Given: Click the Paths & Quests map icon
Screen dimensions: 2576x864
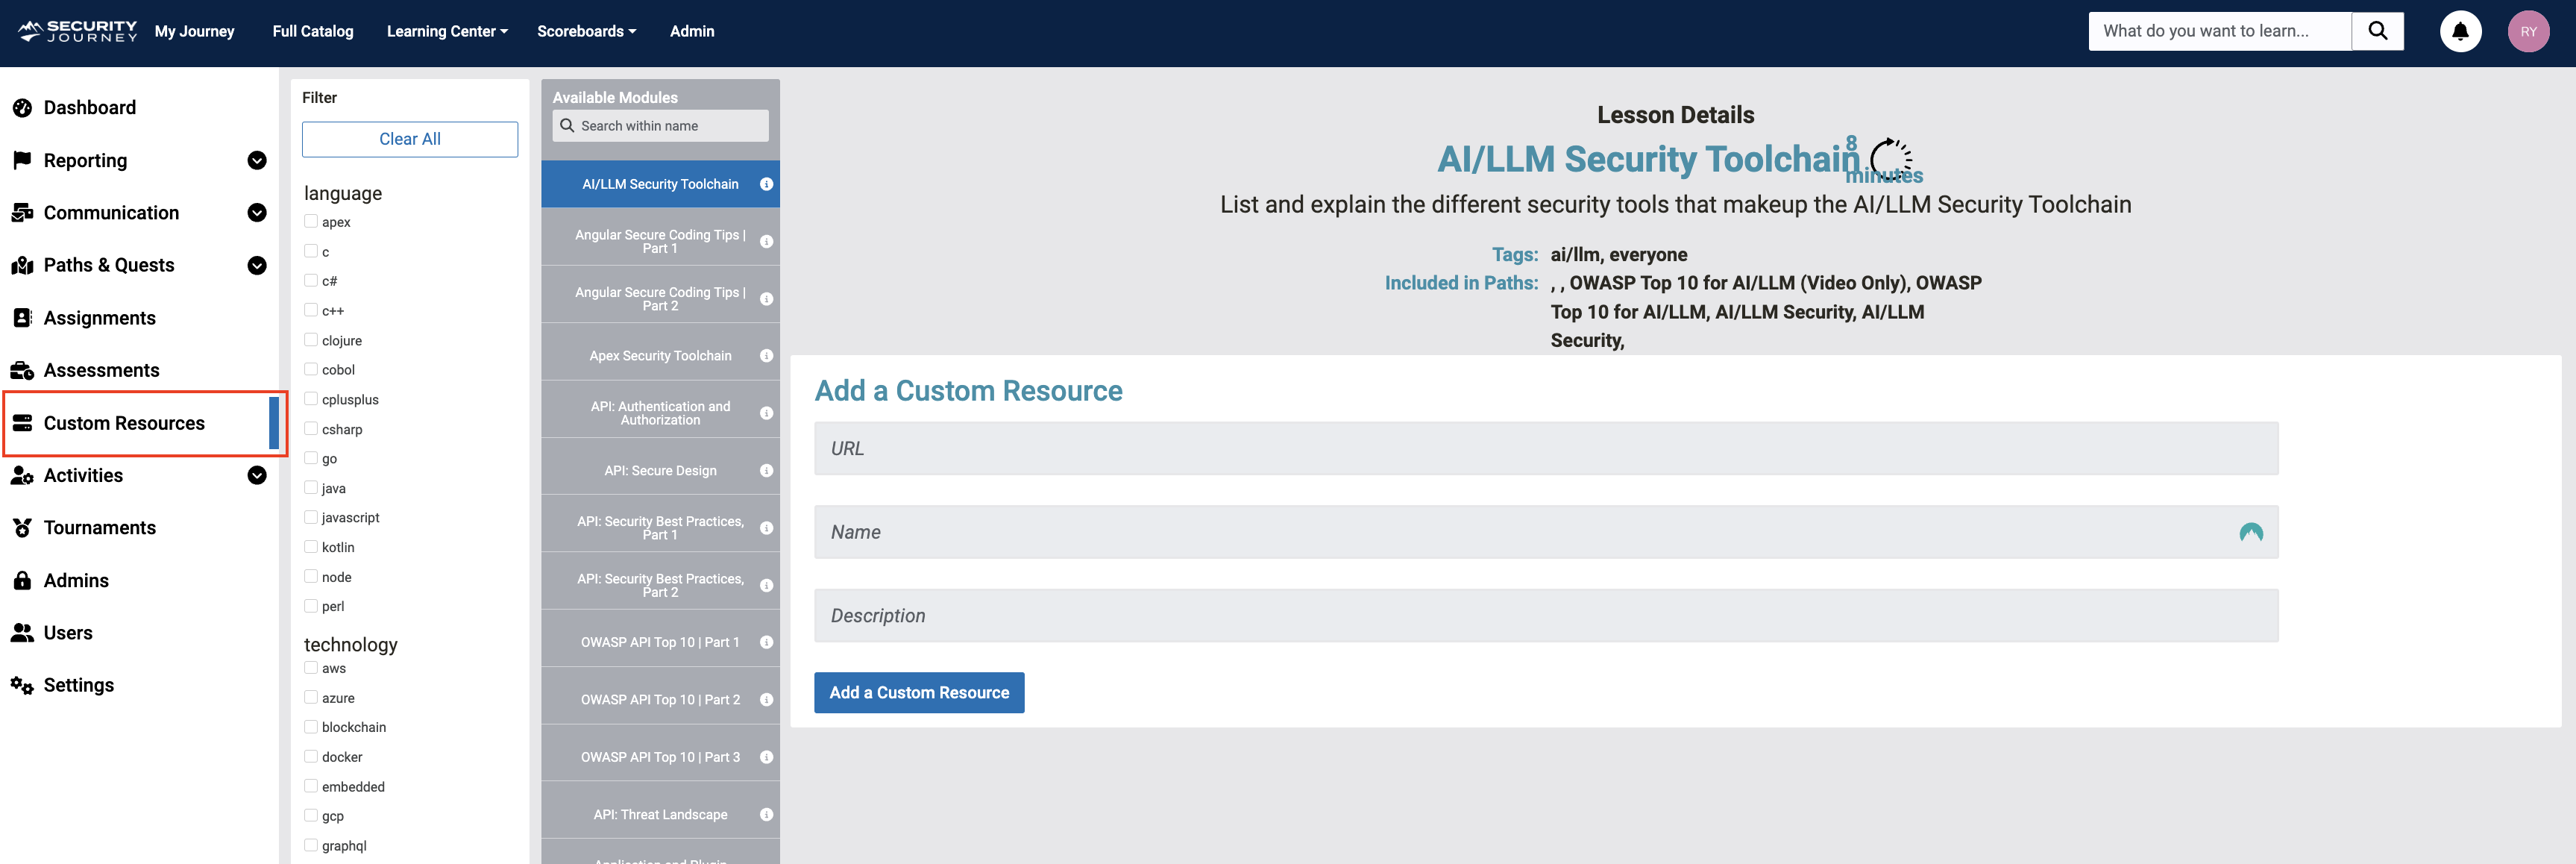Looking at the screenshot, I should pyautogui.click(x=22, y=265).
